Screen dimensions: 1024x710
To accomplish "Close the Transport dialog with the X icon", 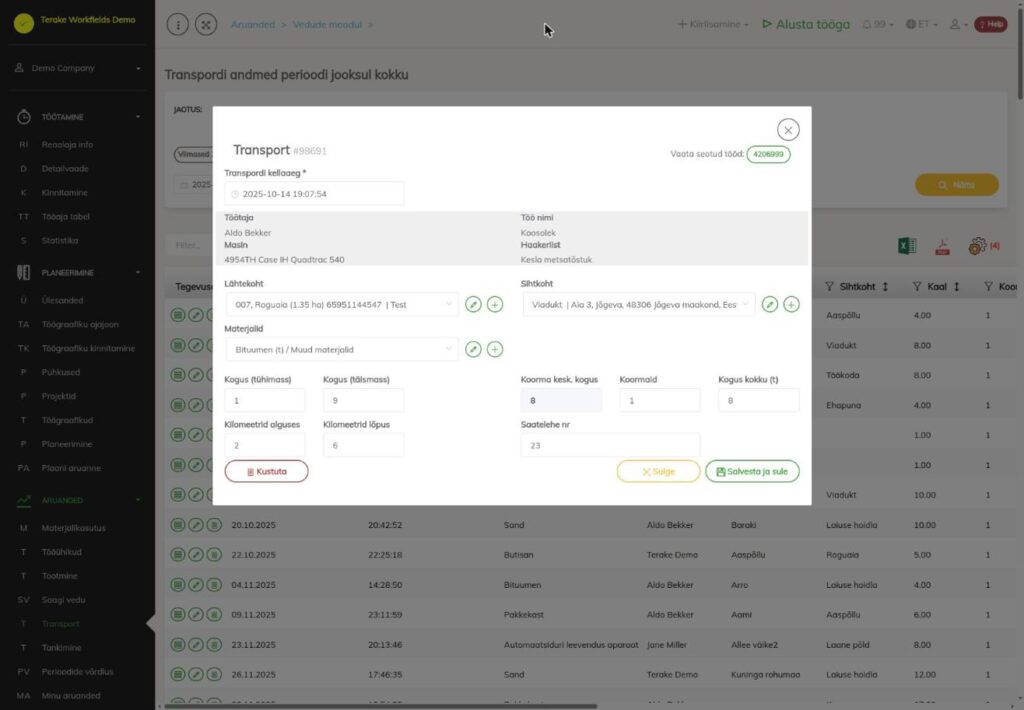I will [x=788, y=130].
